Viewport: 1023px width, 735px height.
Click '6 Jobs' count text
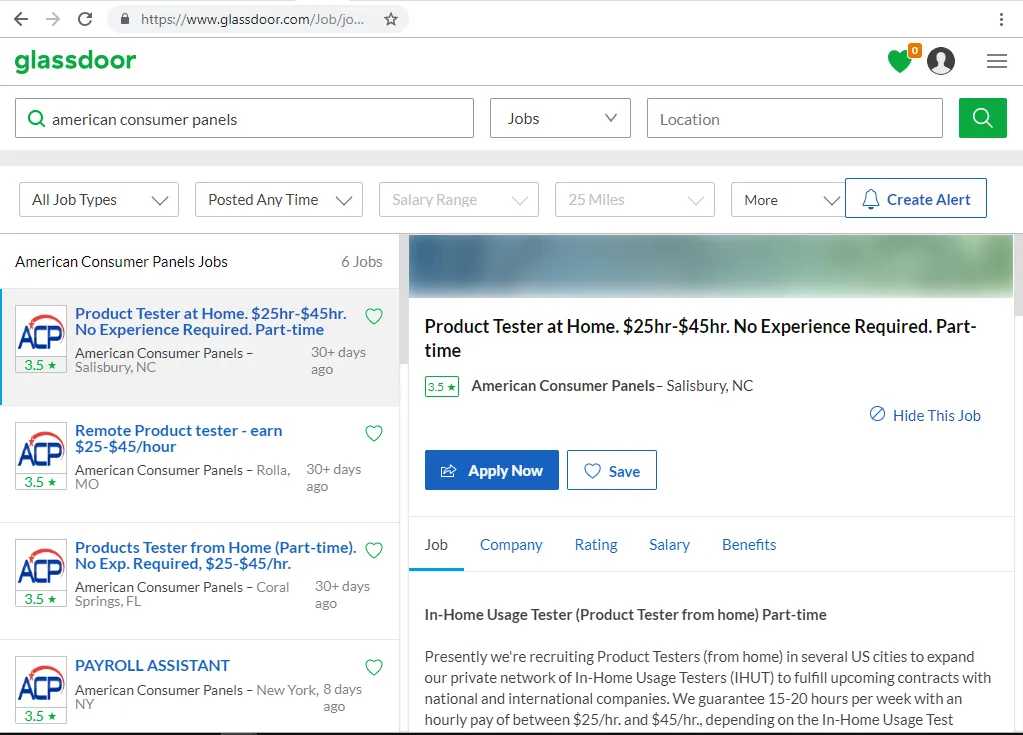point(361,262)
